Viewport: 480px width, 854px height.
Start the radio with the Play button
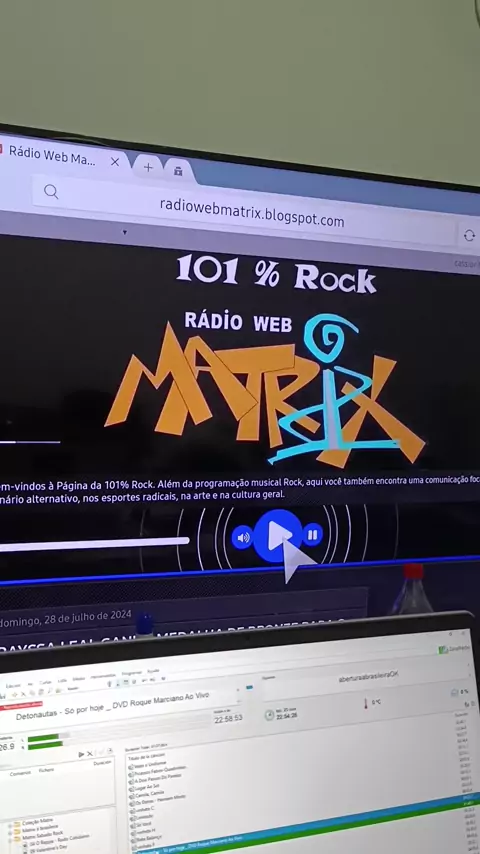coord(277,536)
